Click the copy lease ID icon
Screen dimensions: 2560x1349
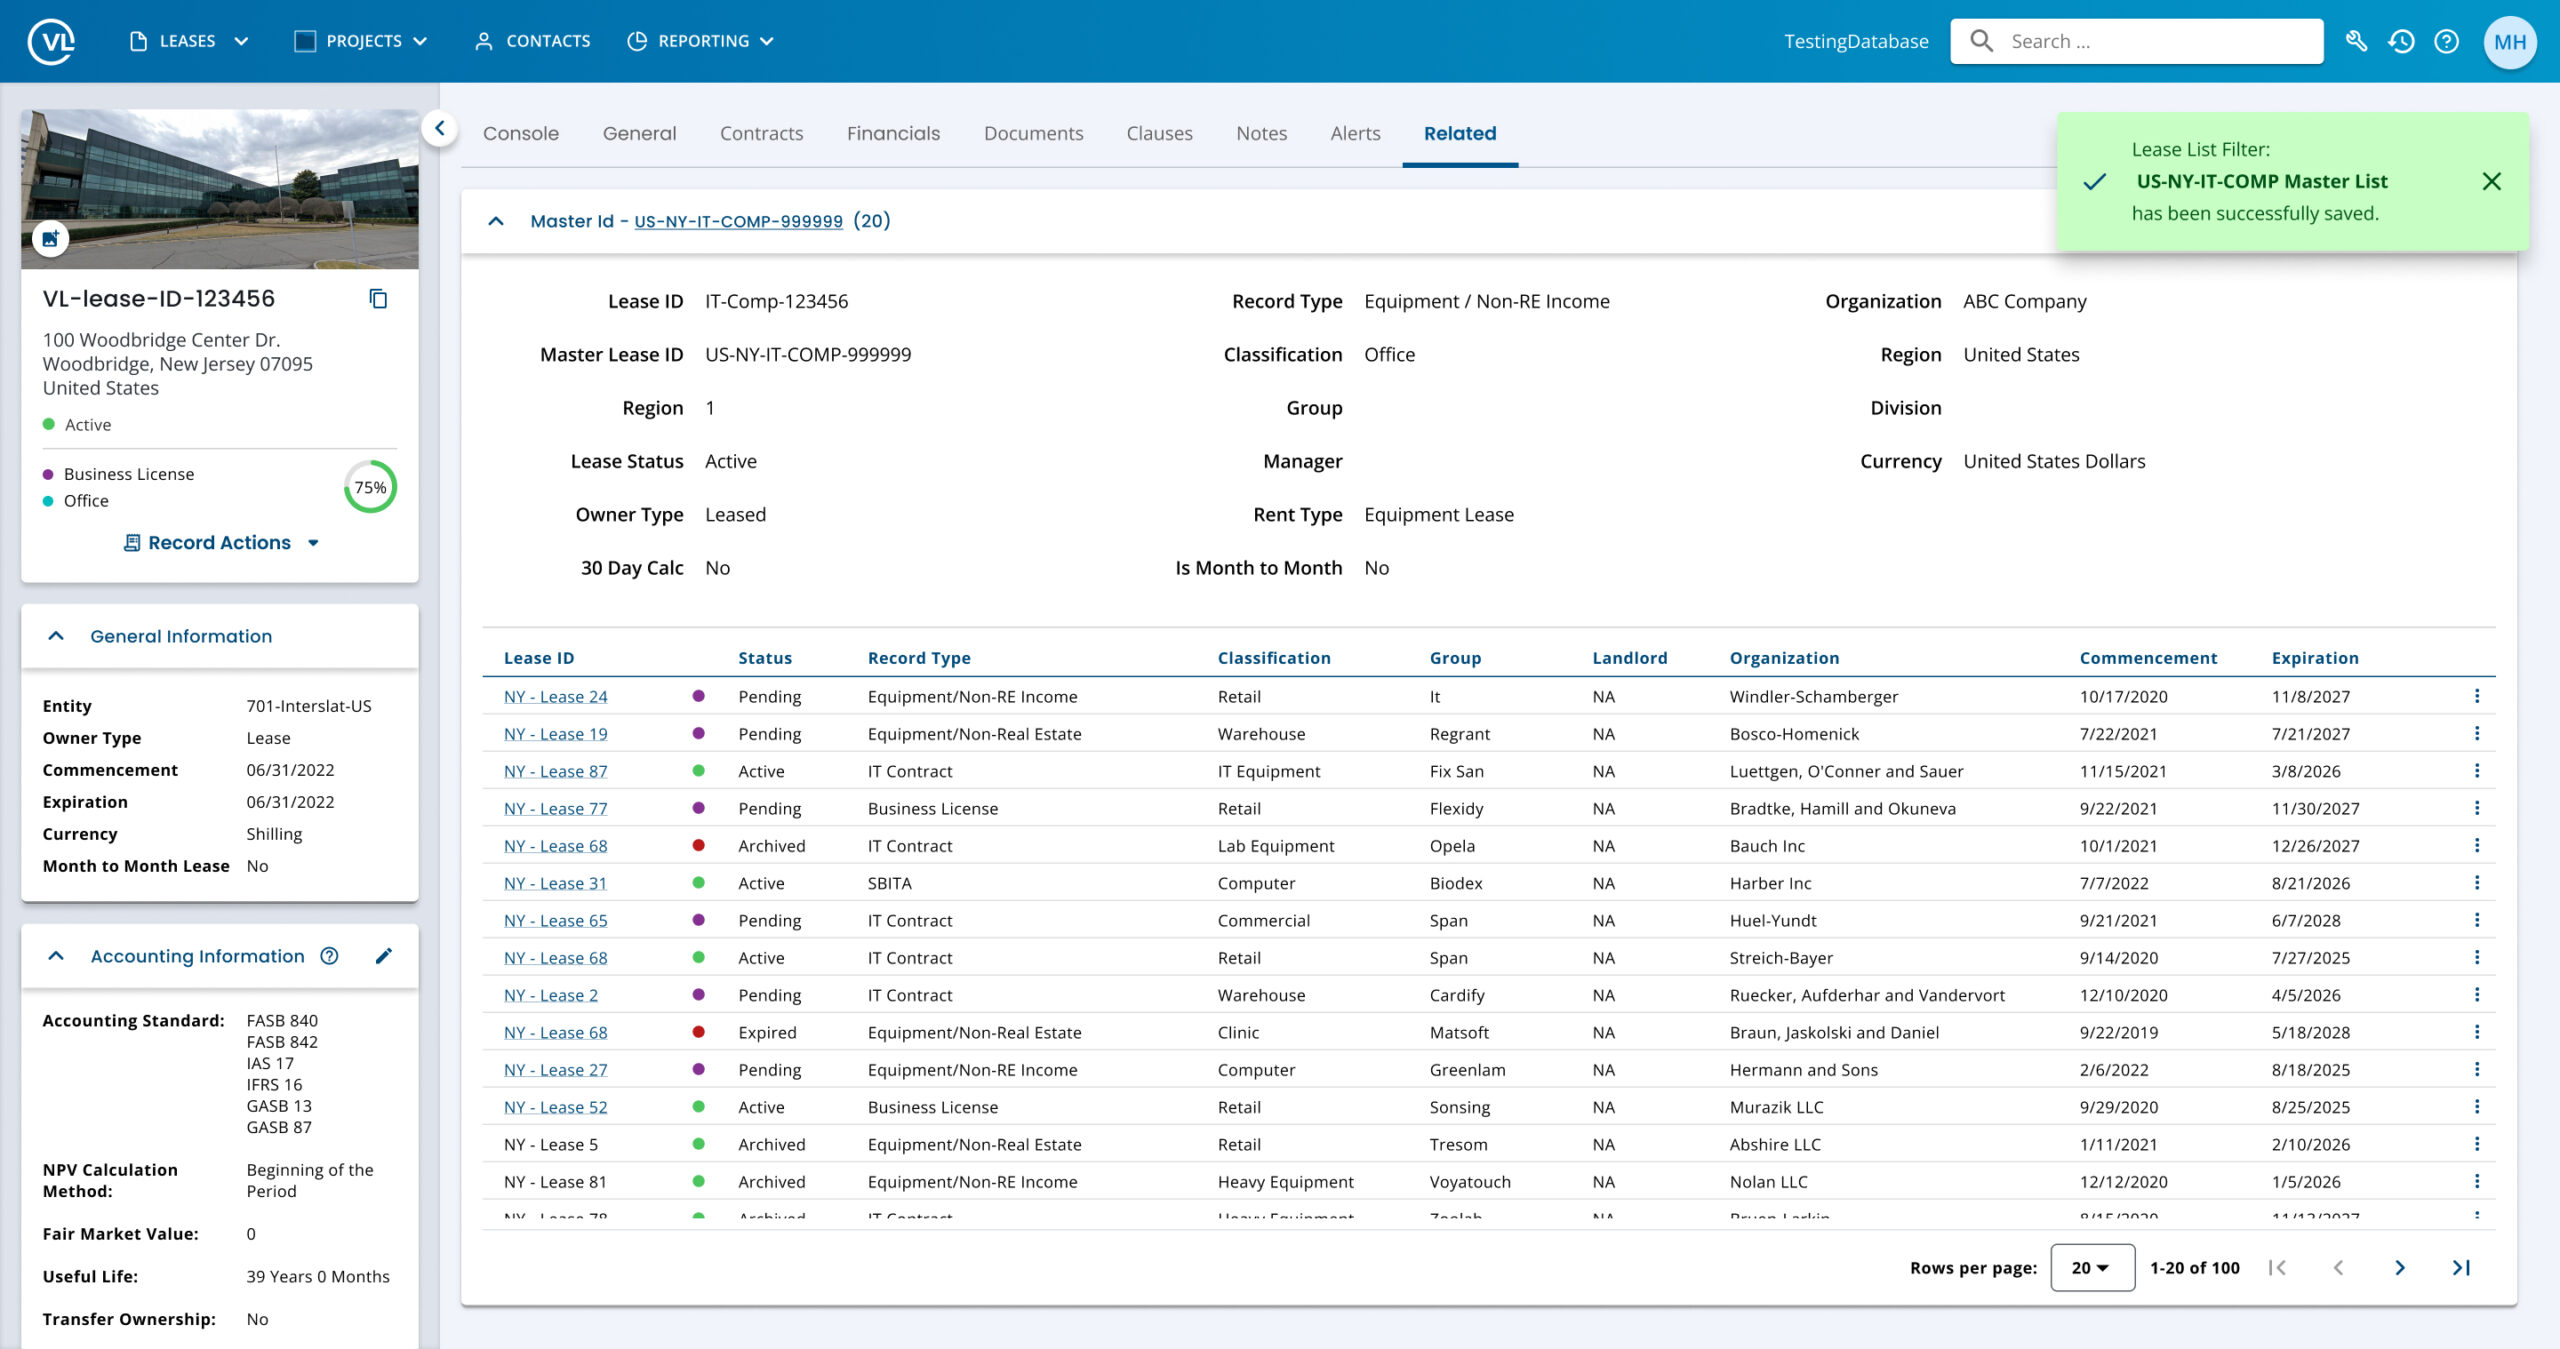pyautogui.click(x=378, y=298)
